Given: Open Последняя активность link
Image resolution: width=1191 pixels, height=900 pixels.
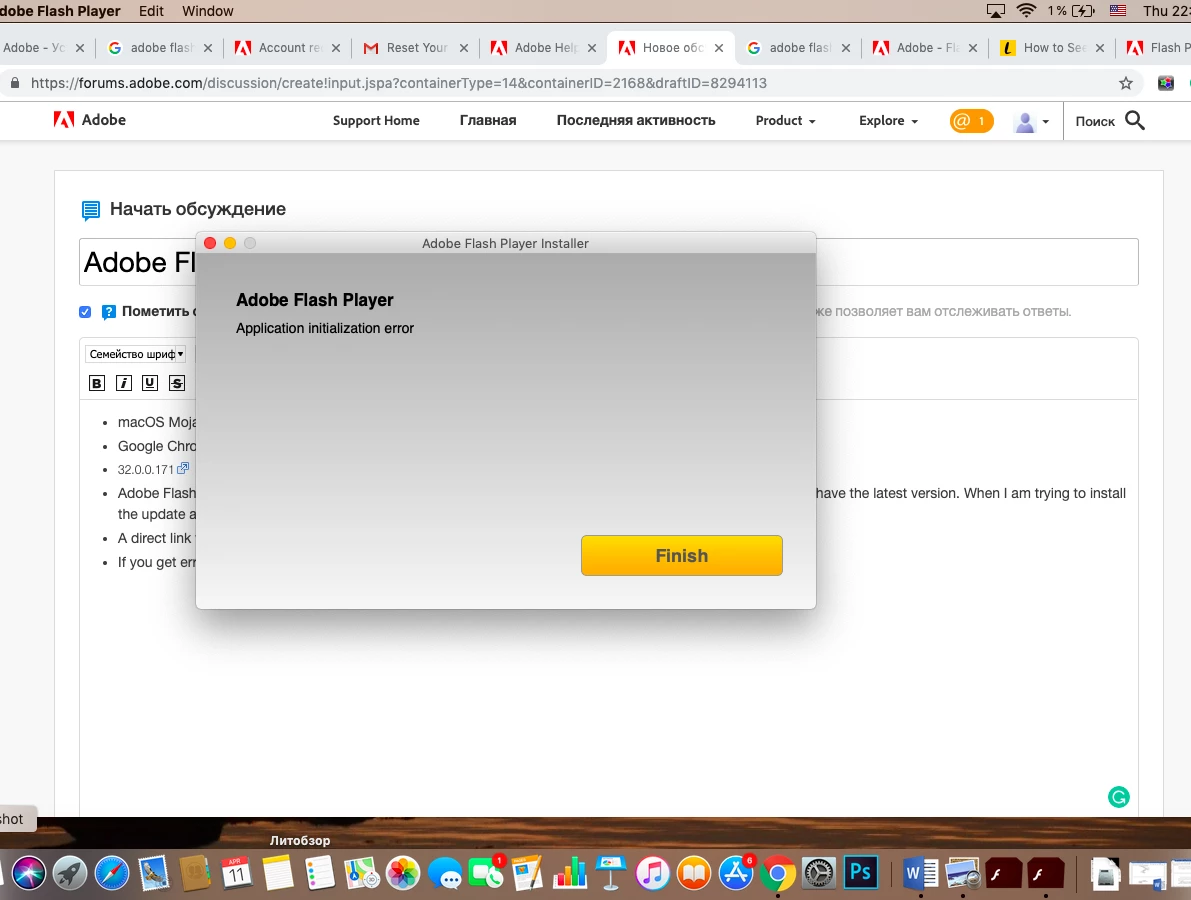Looking at the screenshot, I should click(636, 121).
